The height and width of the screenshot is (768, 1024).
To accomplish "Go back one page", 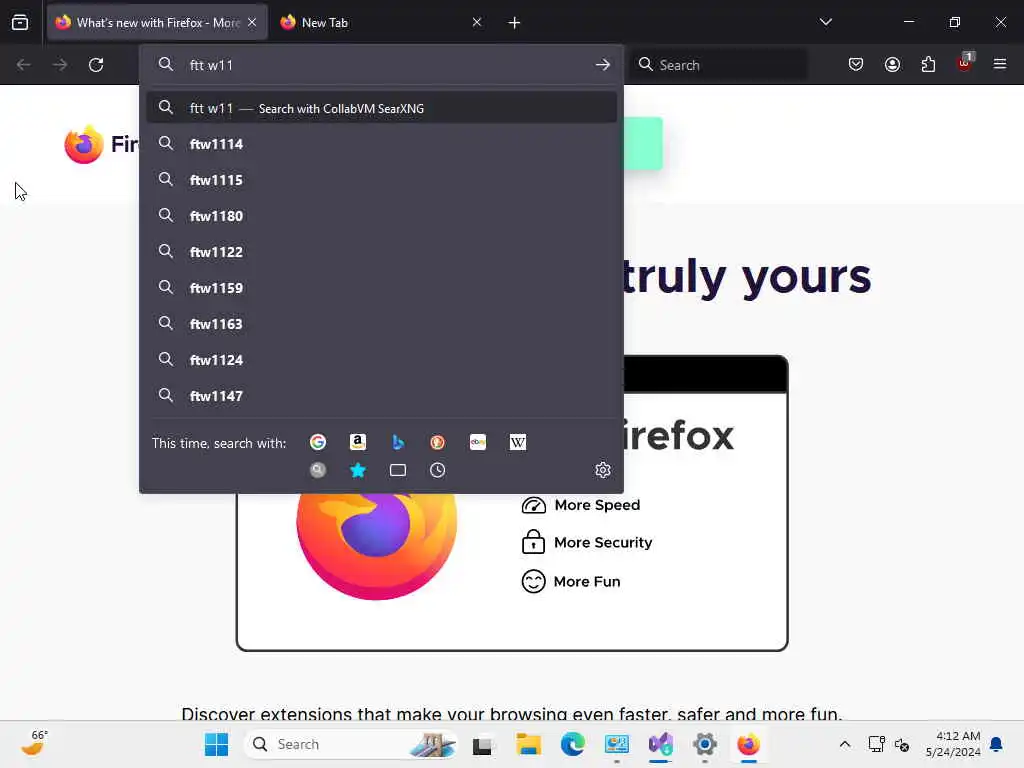I will (24, 65).
